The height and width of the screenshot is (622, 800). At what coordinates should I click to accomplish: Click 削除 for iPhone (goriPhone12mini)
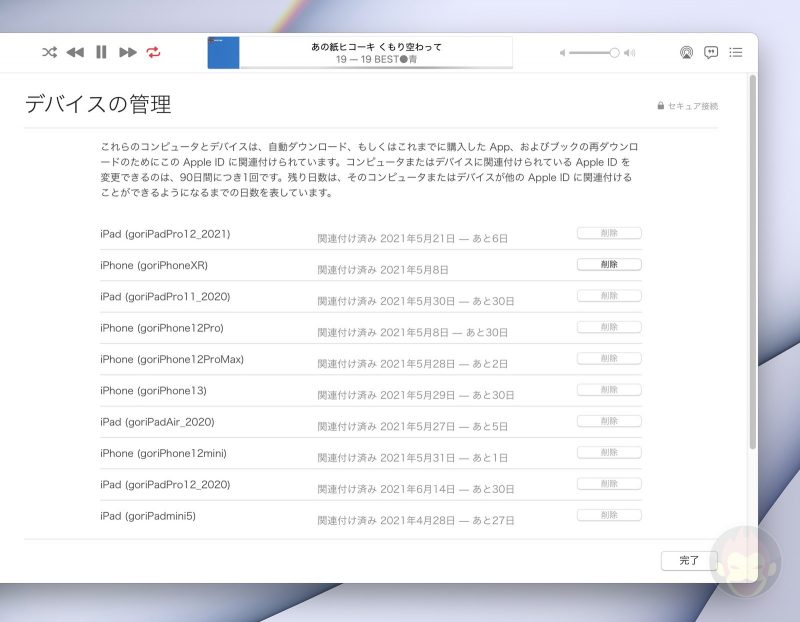point(609,453)
